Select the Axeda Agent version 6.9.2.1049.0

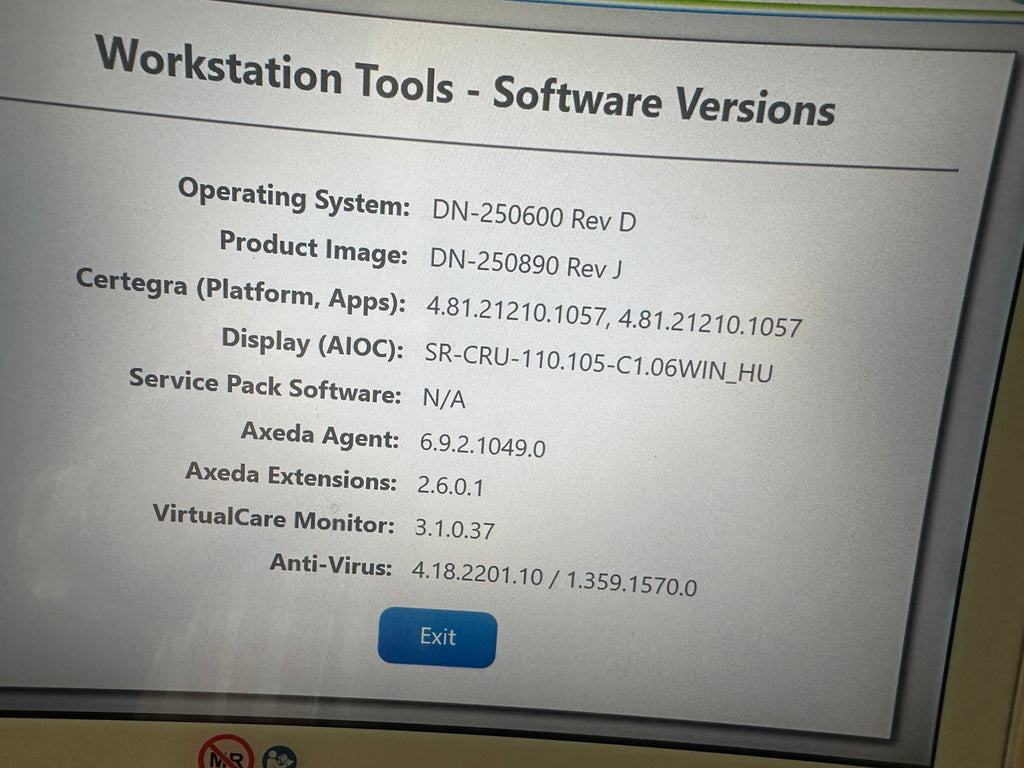483,445
